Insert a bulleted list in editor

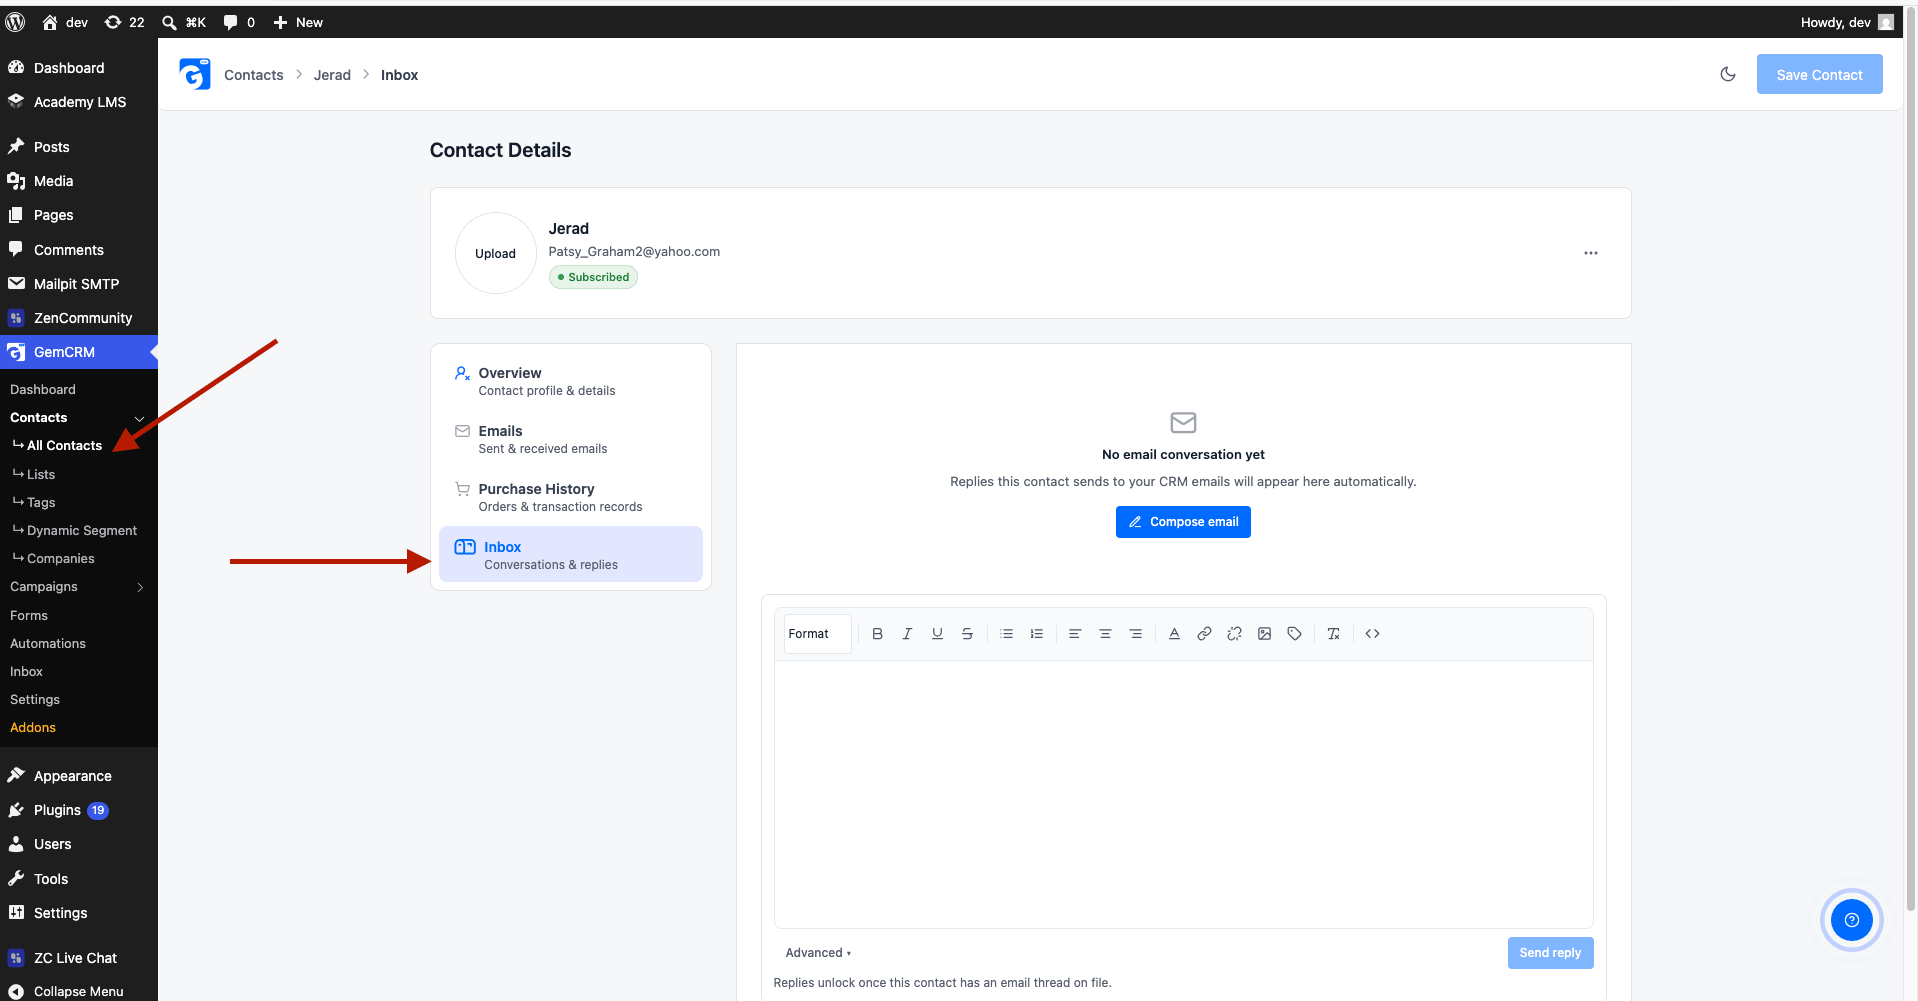[1007, 634]
